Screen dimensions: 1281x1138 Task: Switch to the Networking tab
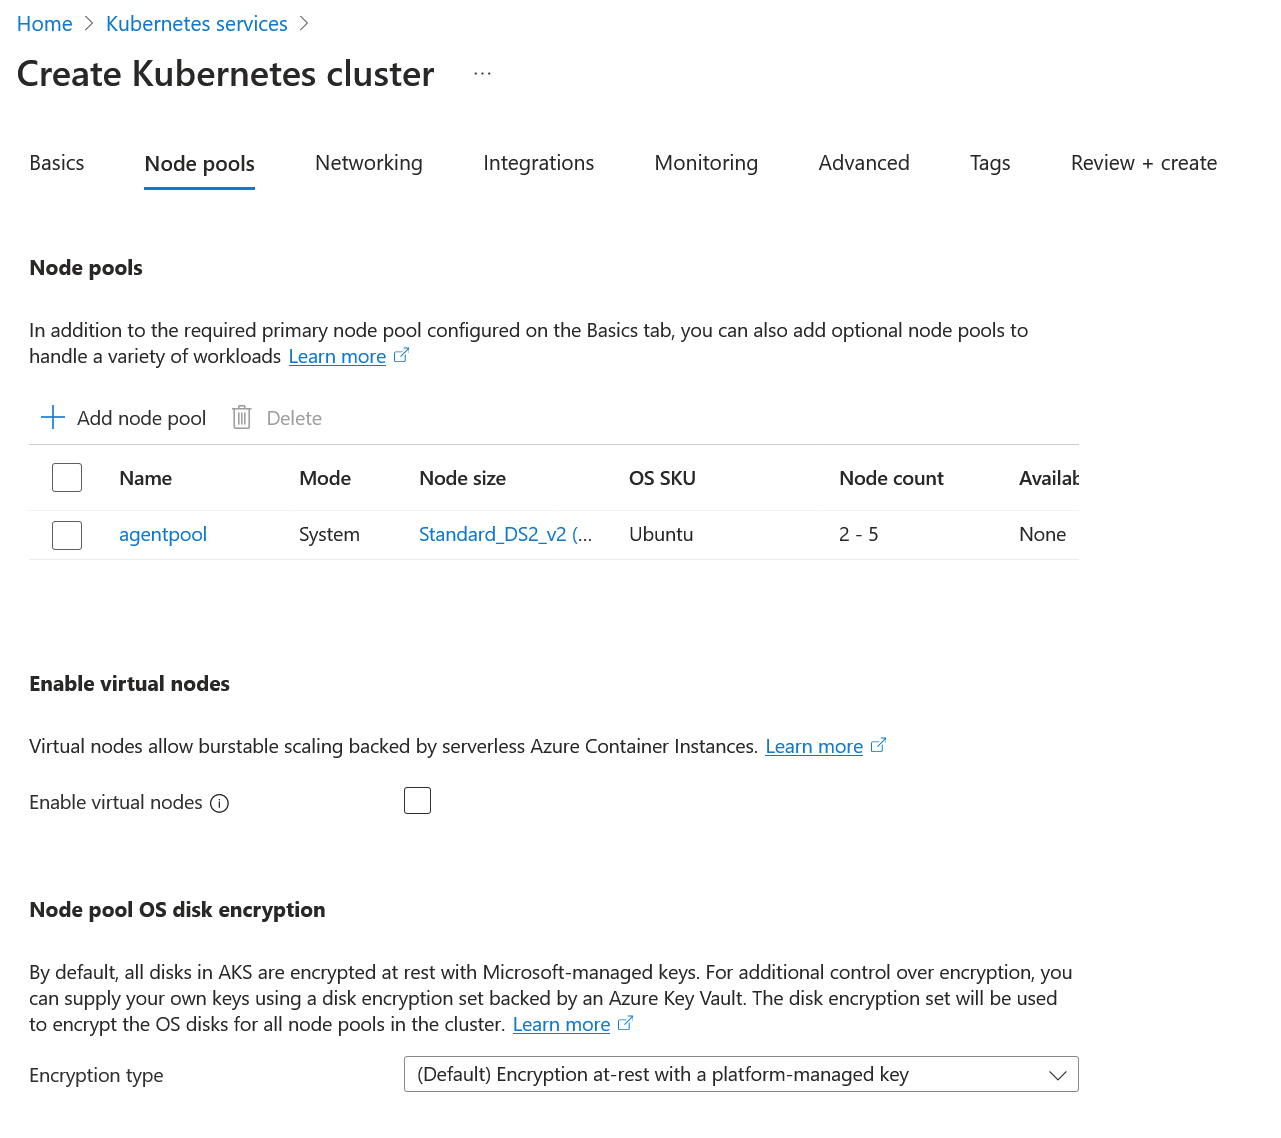pyautogui.click(x=369, y=163)
